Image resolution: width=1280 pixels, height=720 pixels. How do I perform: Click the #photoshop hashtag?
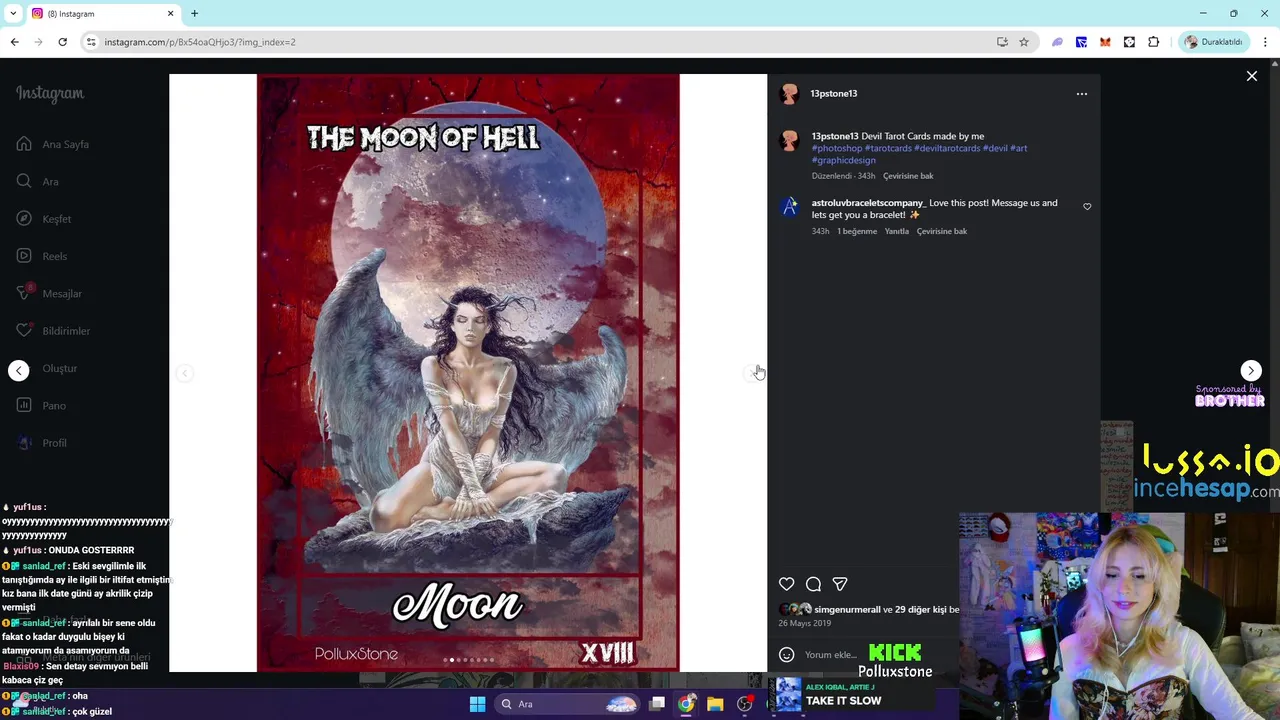[837, 148]
